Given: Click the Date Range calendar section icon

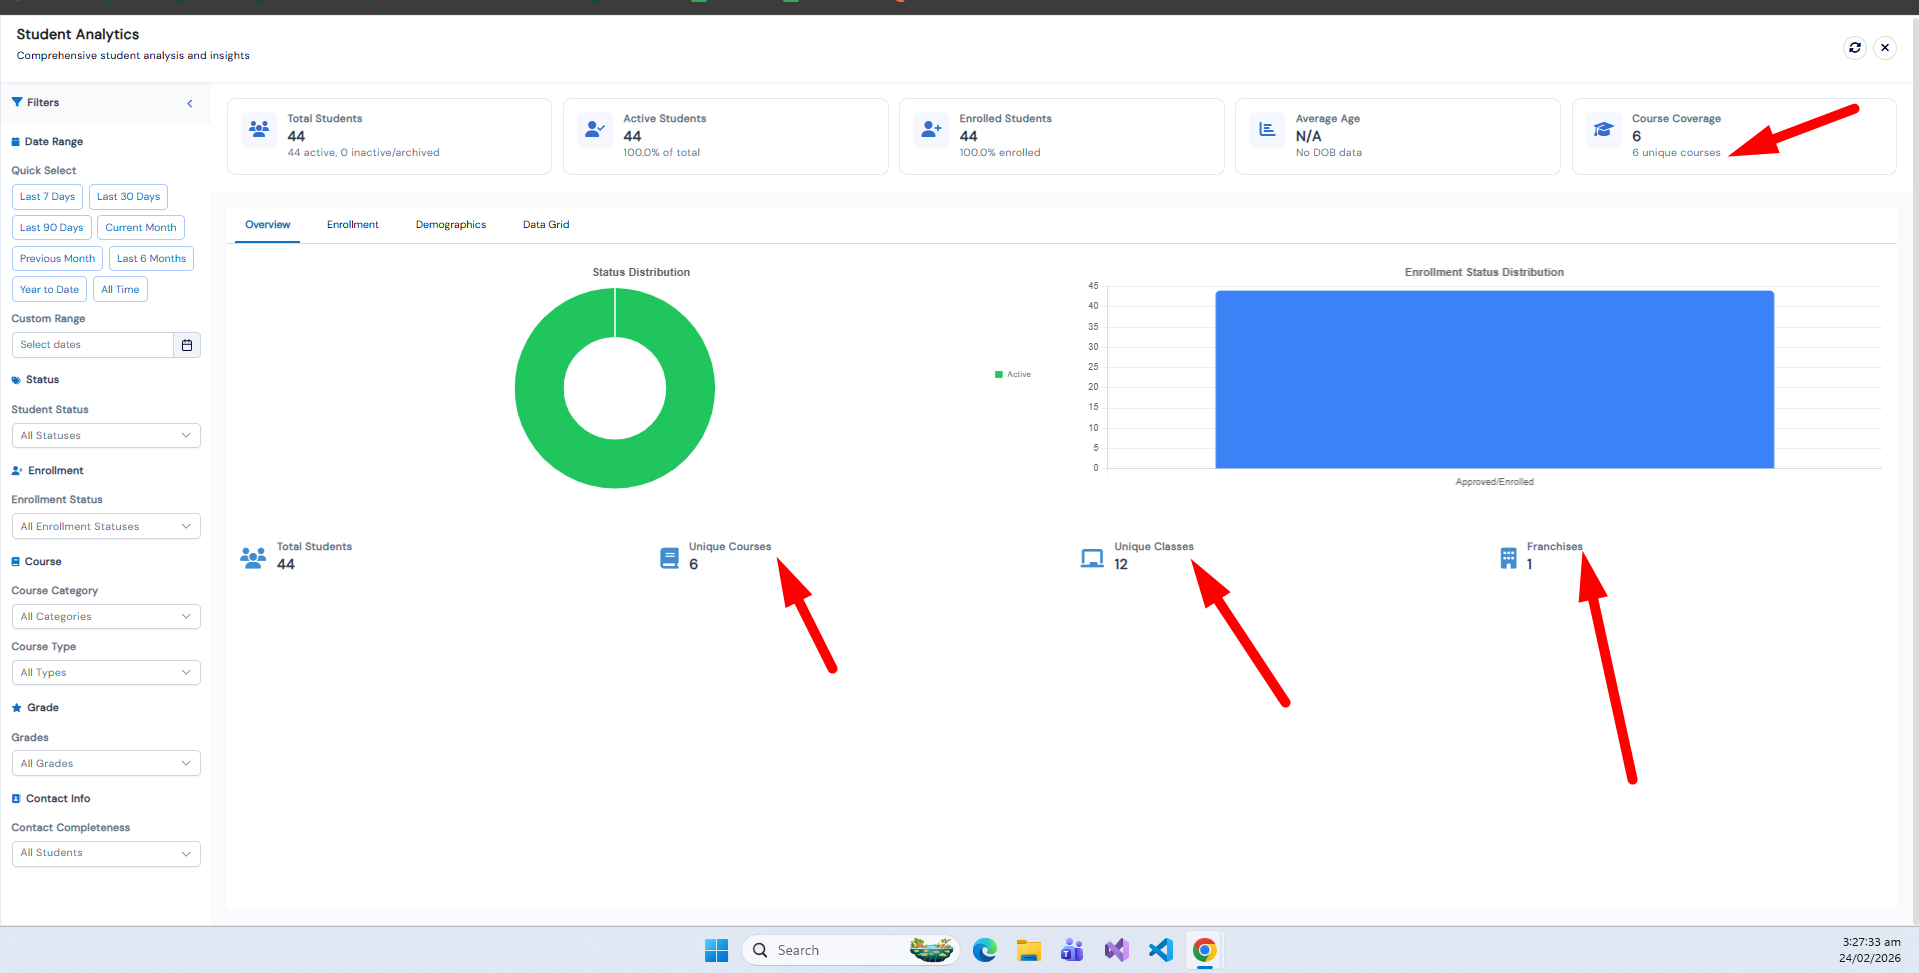Looking at the screenshot, I should click(16, 142).
